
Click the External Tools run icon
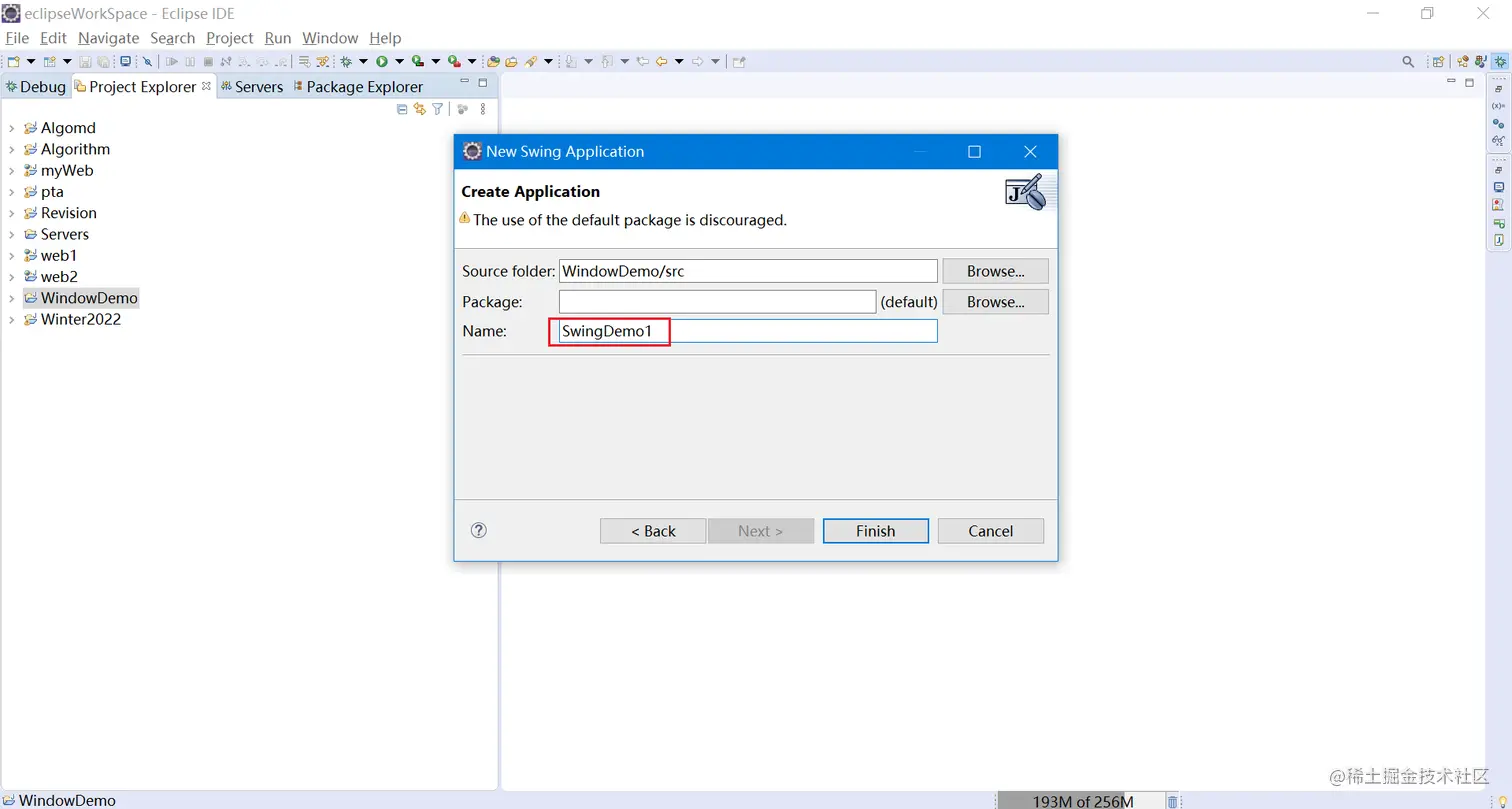coord(453,61)
